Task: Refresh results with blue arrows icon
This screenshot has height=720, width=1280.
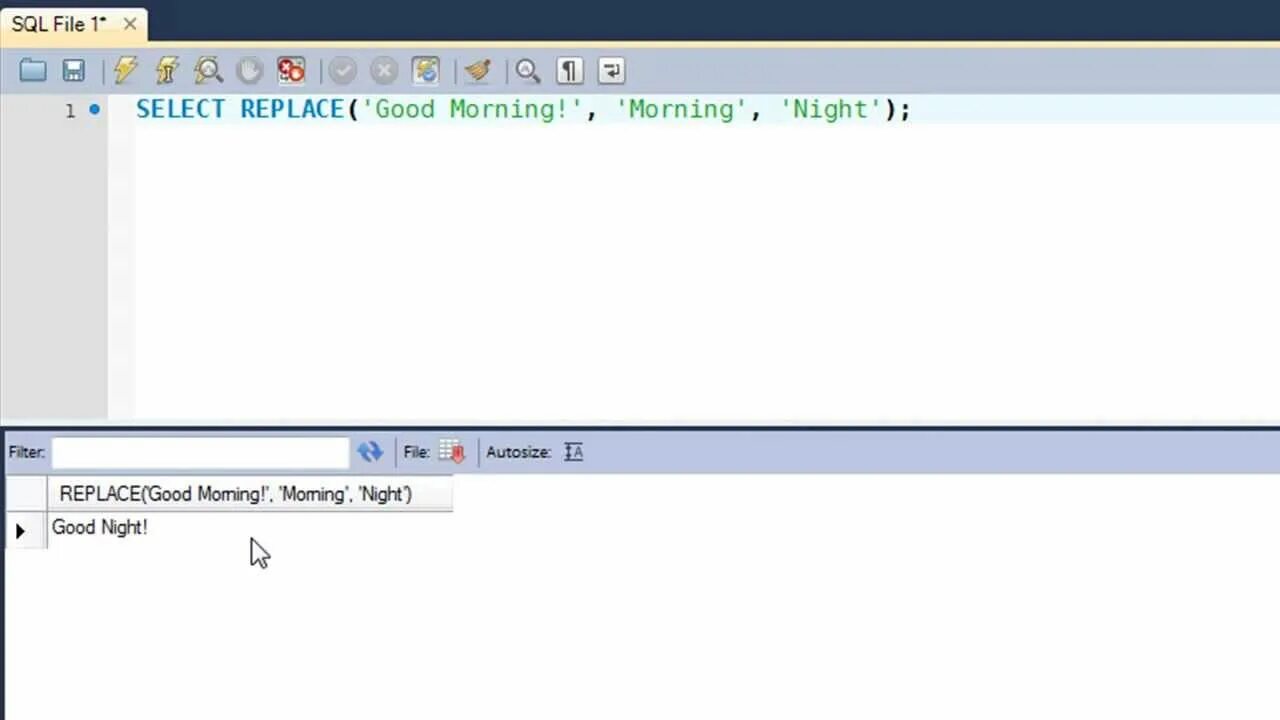Action: [x=370, y=452]
